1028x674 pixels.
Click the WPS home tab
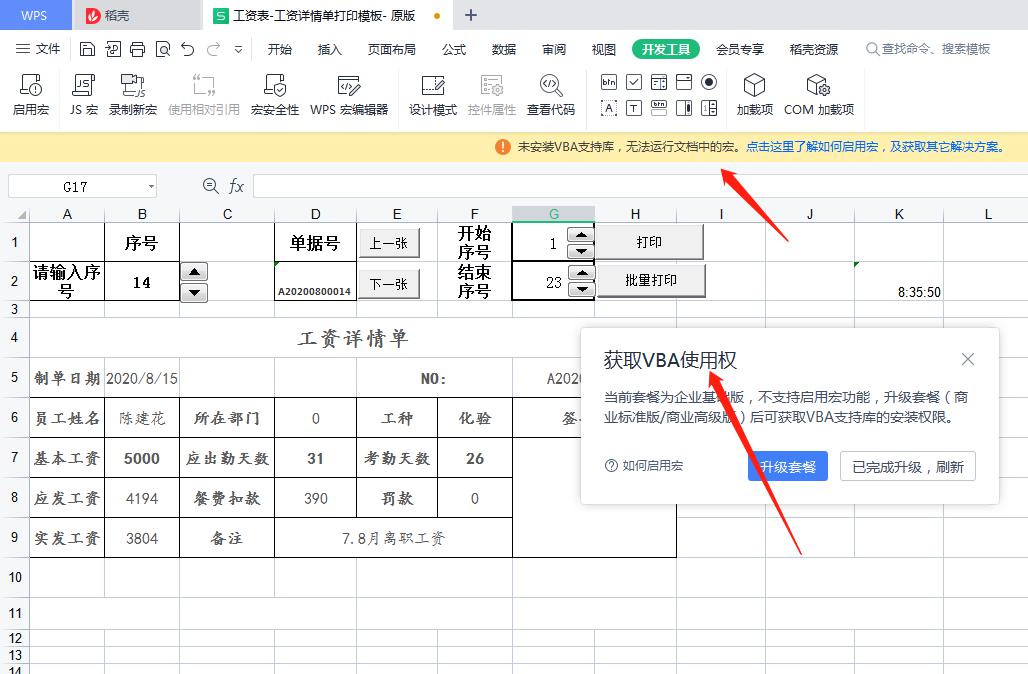pyautogui.click(x=35, y=15)
